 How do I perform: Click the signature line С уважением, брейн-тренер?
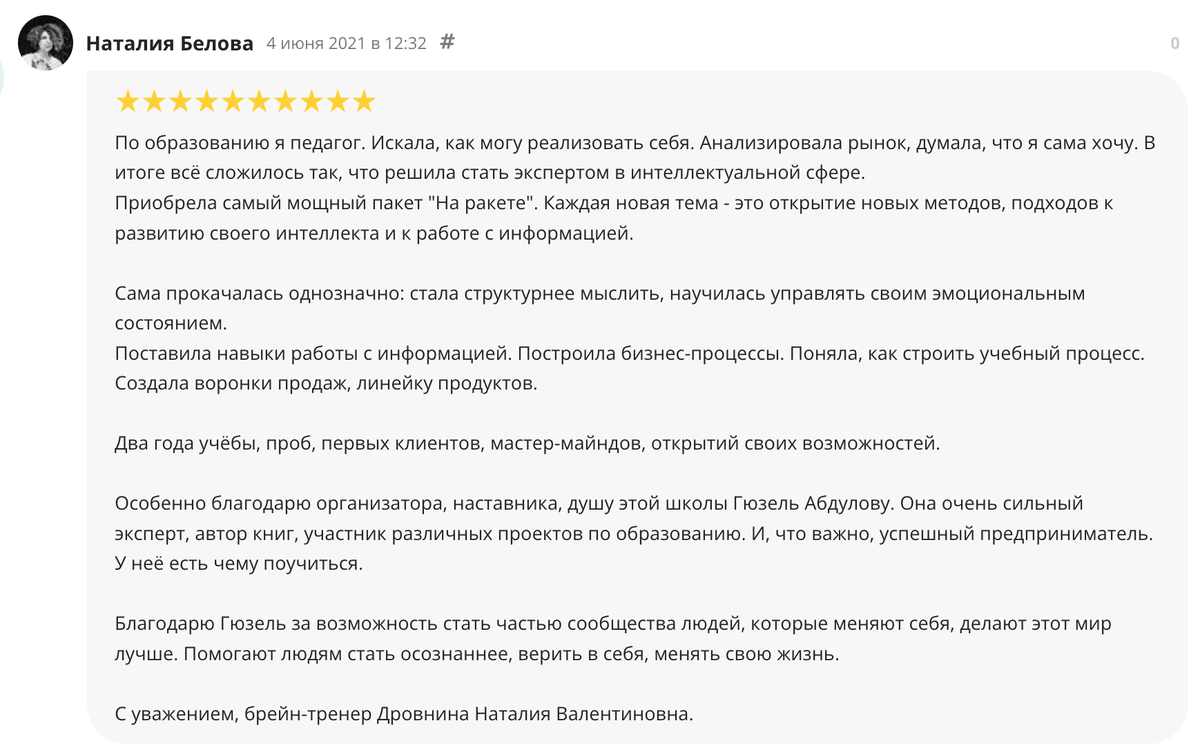tap(404, 714)
